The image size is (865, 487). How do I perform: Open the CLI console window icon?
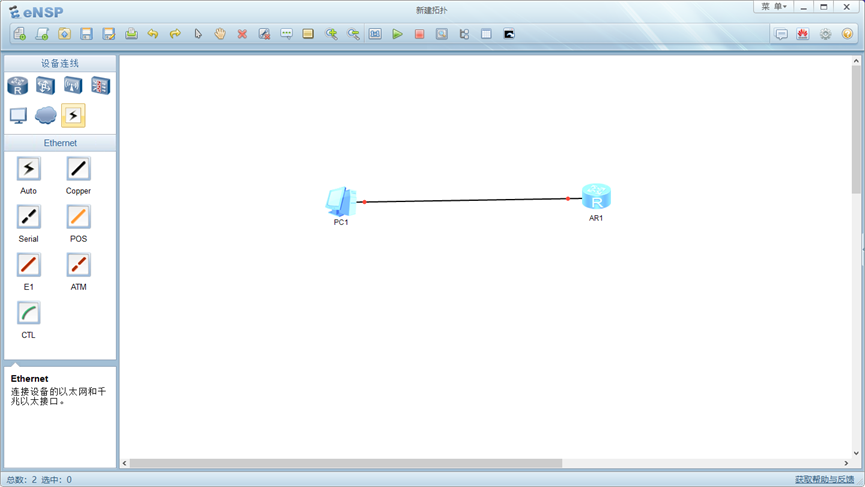pyautogui.click(x=509, y=34)
